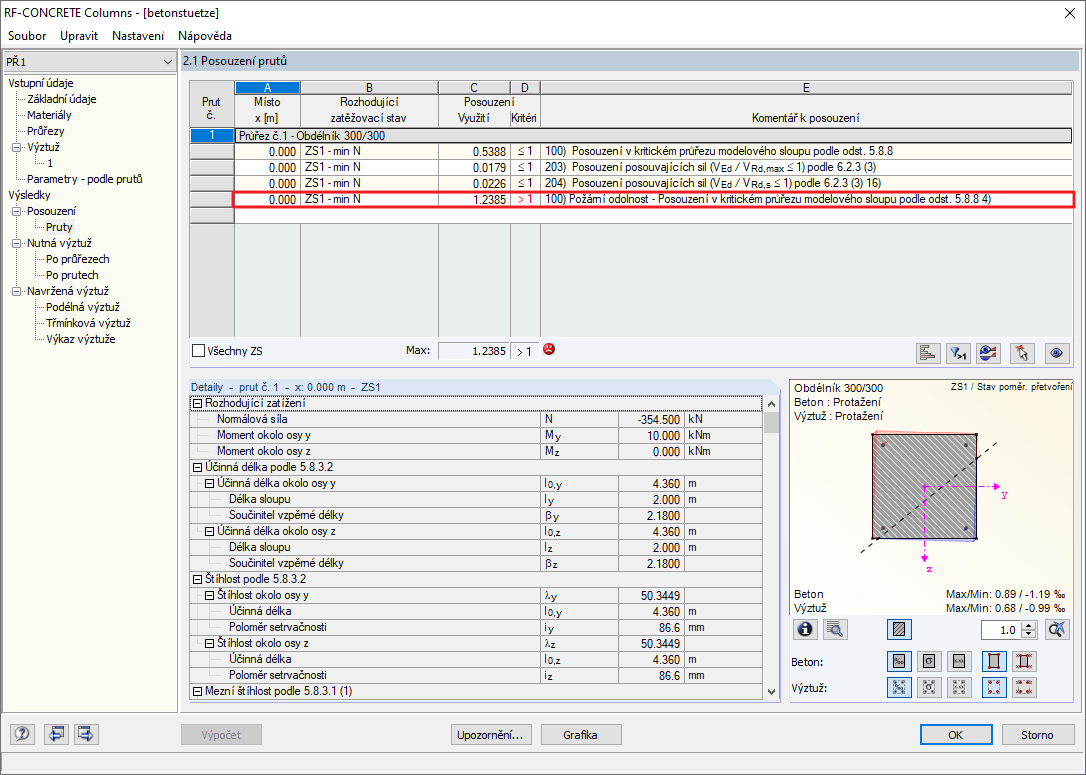Select Parametry - podle prutů item
Viewport: 1086px width, 775px height.
(x=84, y=179)
